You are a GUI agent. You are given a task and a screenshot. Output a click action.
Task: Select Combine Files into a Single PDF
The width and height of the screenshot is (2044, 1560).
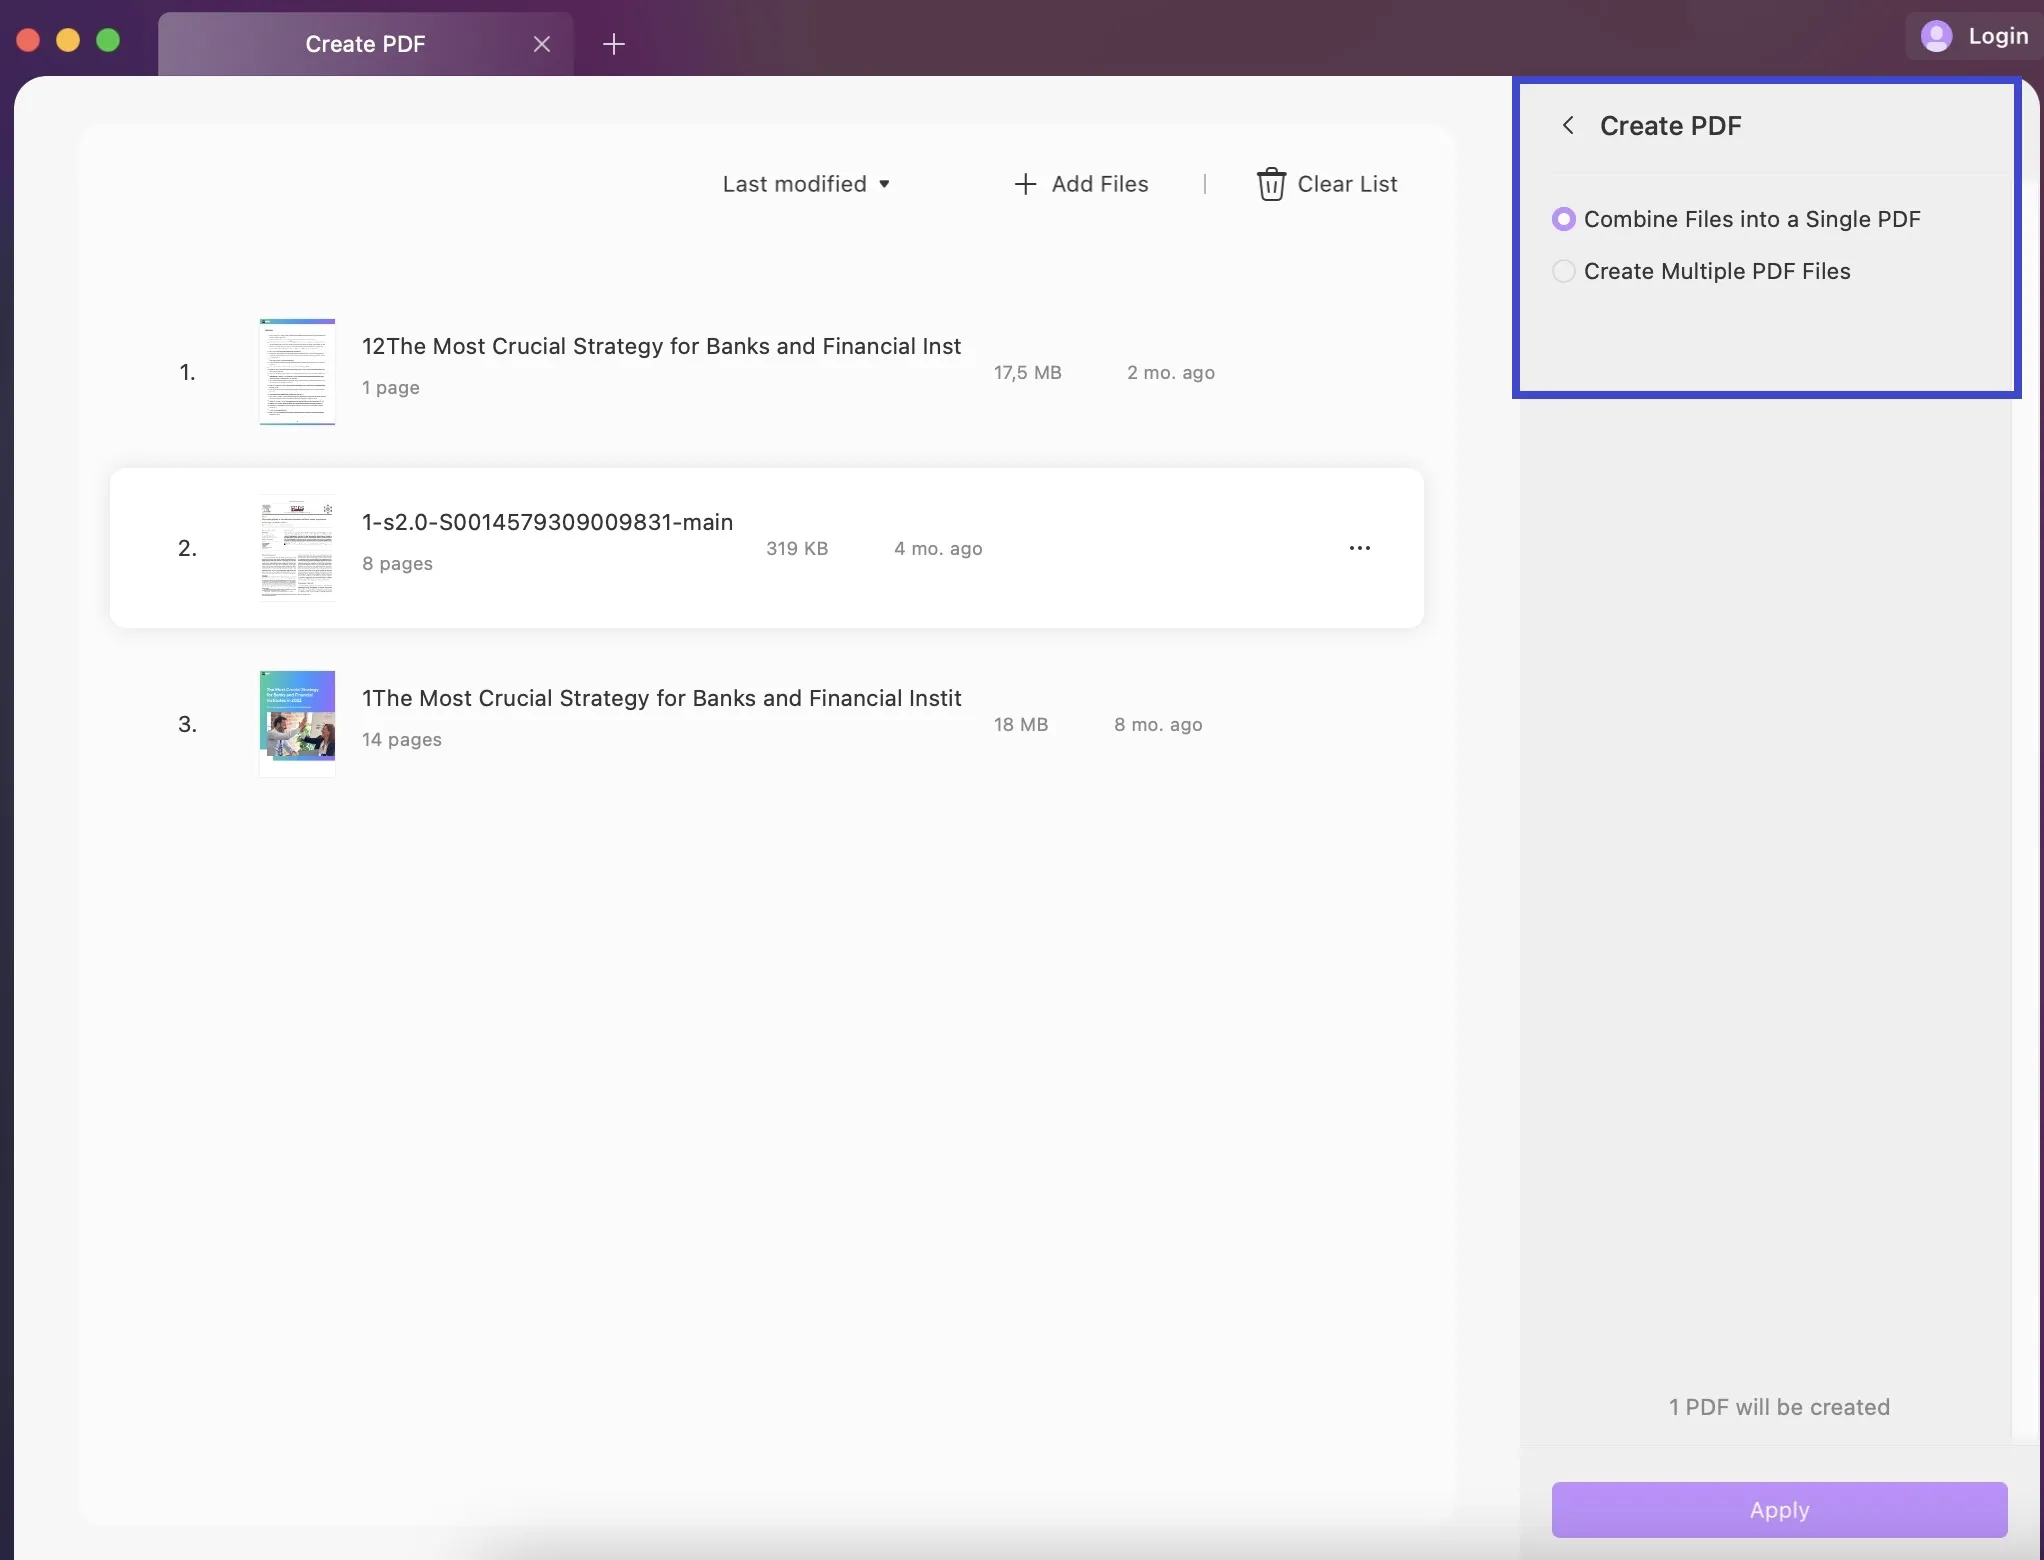pyautogui.click(x=1562, y=220)
